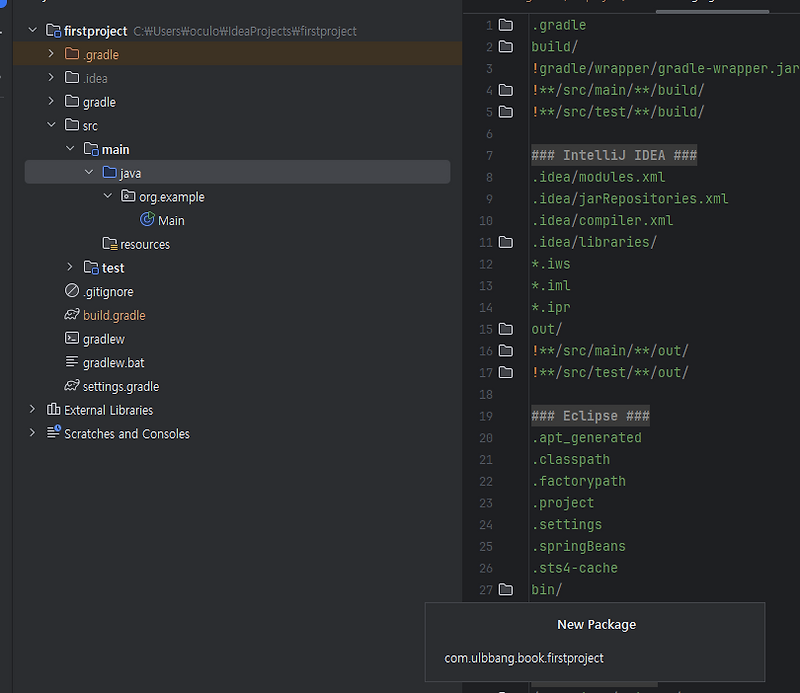800x693 pixels.
Task: Expand the test folder
Action: coord(70,268)
